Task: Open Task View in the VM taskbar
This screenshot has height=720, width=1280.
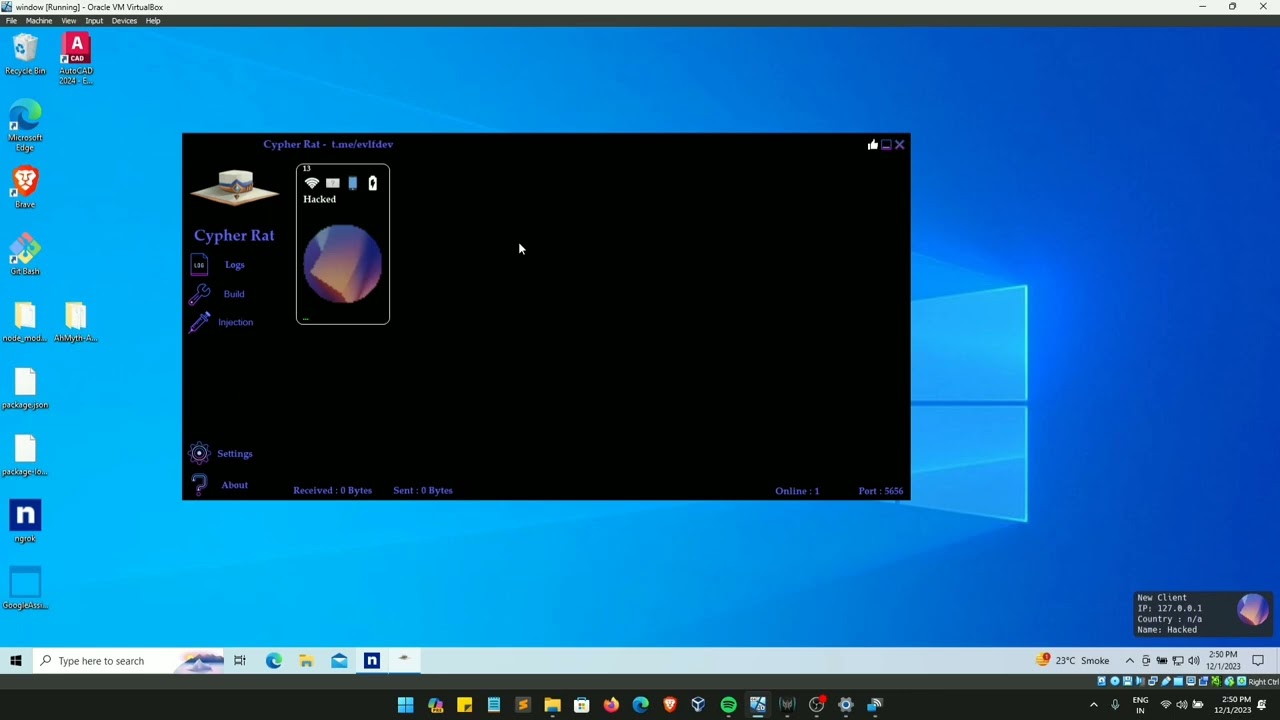Action: click(240, 661)
